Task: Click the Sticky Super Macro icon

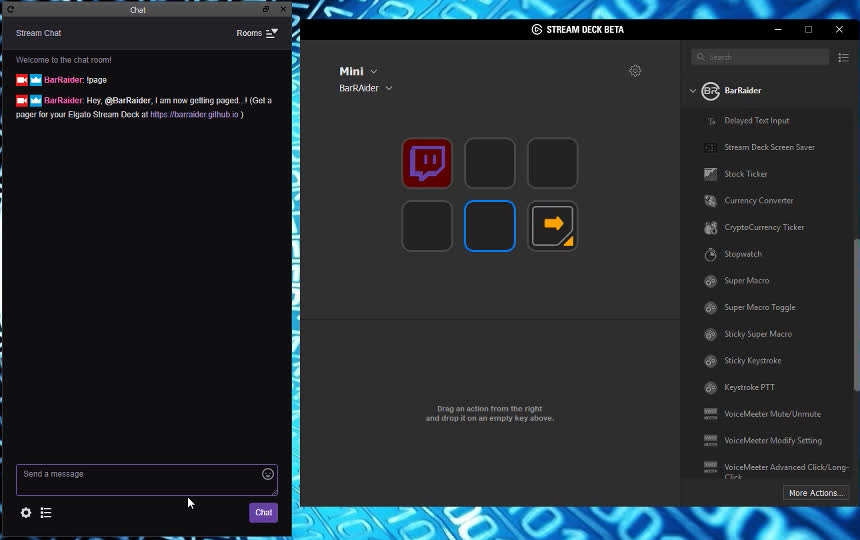Action: (711, 334)
